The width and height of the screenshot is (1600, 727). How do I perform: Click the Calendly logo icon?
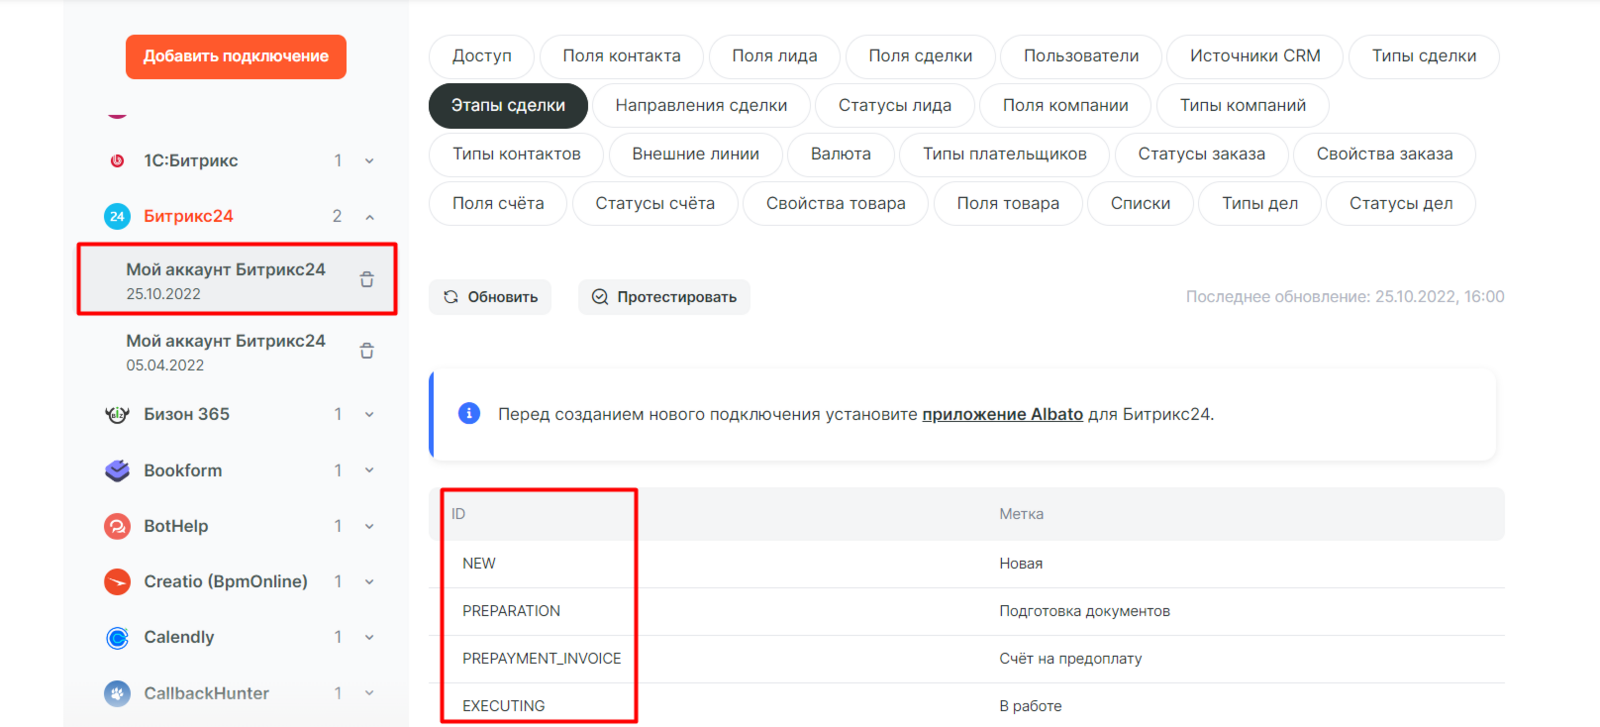click(117, 637)
